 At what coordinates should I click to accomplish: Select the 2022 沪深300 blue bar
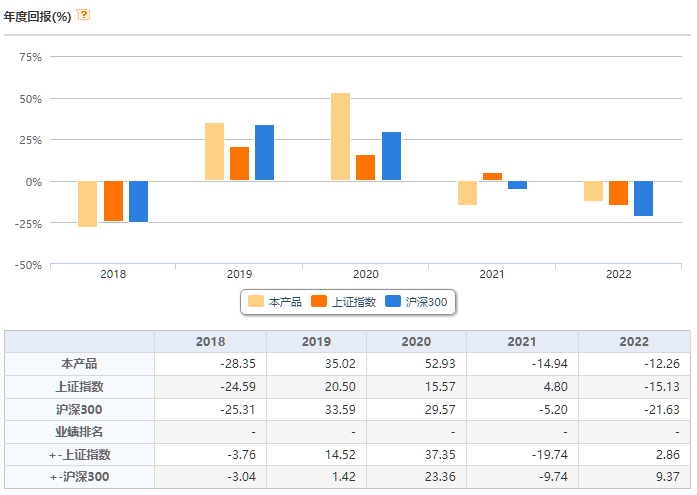coord(643,198)
